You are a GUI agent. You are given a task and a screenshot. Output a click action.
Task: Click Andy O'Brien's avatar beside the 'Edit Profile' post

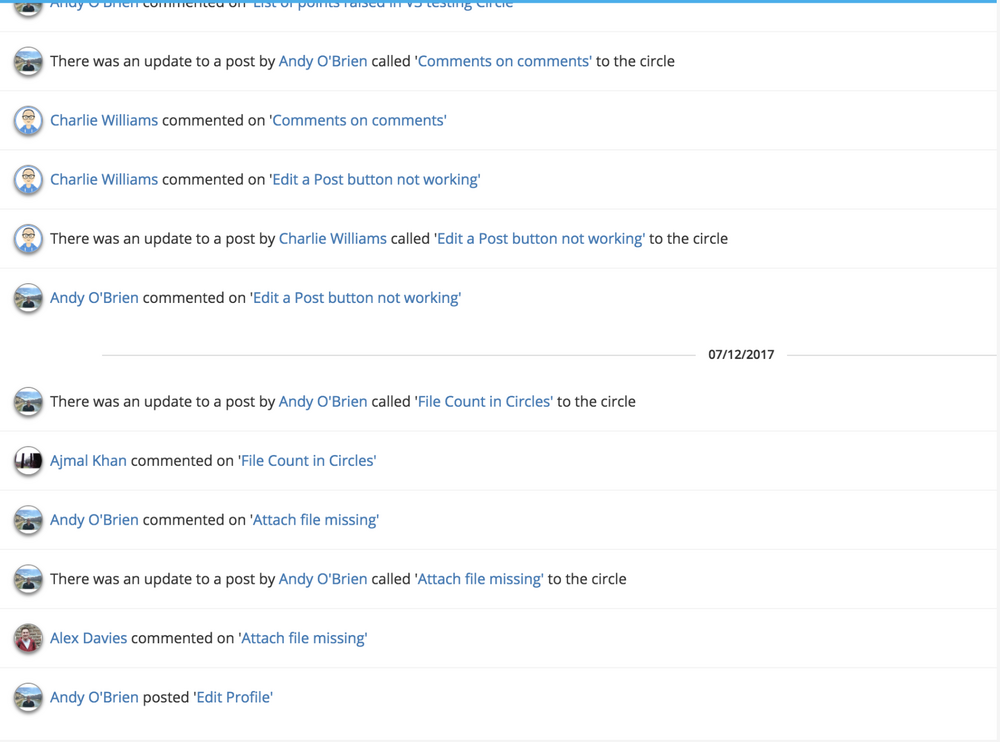pyautogui.click(x=28, y=697)
